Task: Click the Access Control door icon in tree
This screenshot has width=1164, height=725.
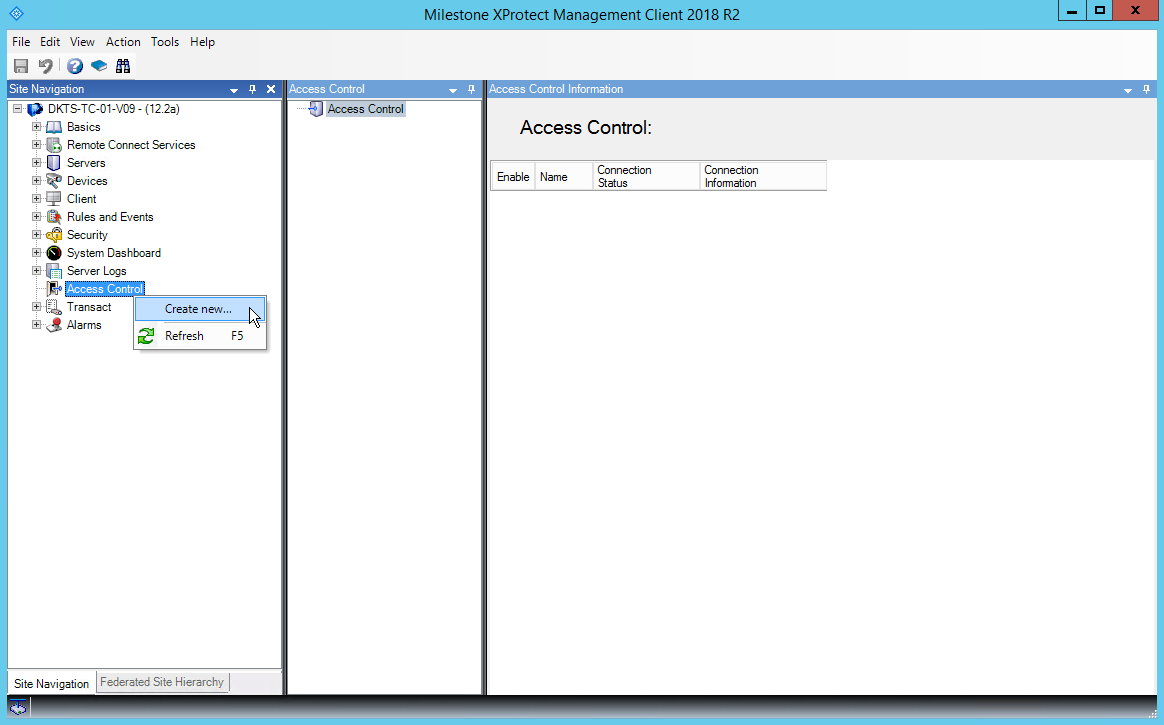Action: pyautogui.click(x=53, y=289)
